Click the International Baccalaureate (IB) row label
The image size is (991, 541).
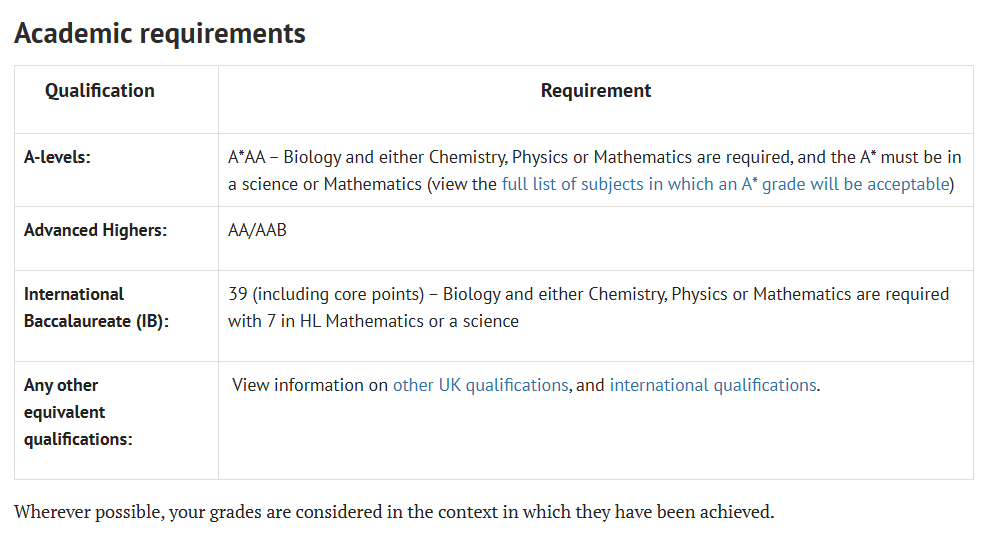(x=97, y=307)
